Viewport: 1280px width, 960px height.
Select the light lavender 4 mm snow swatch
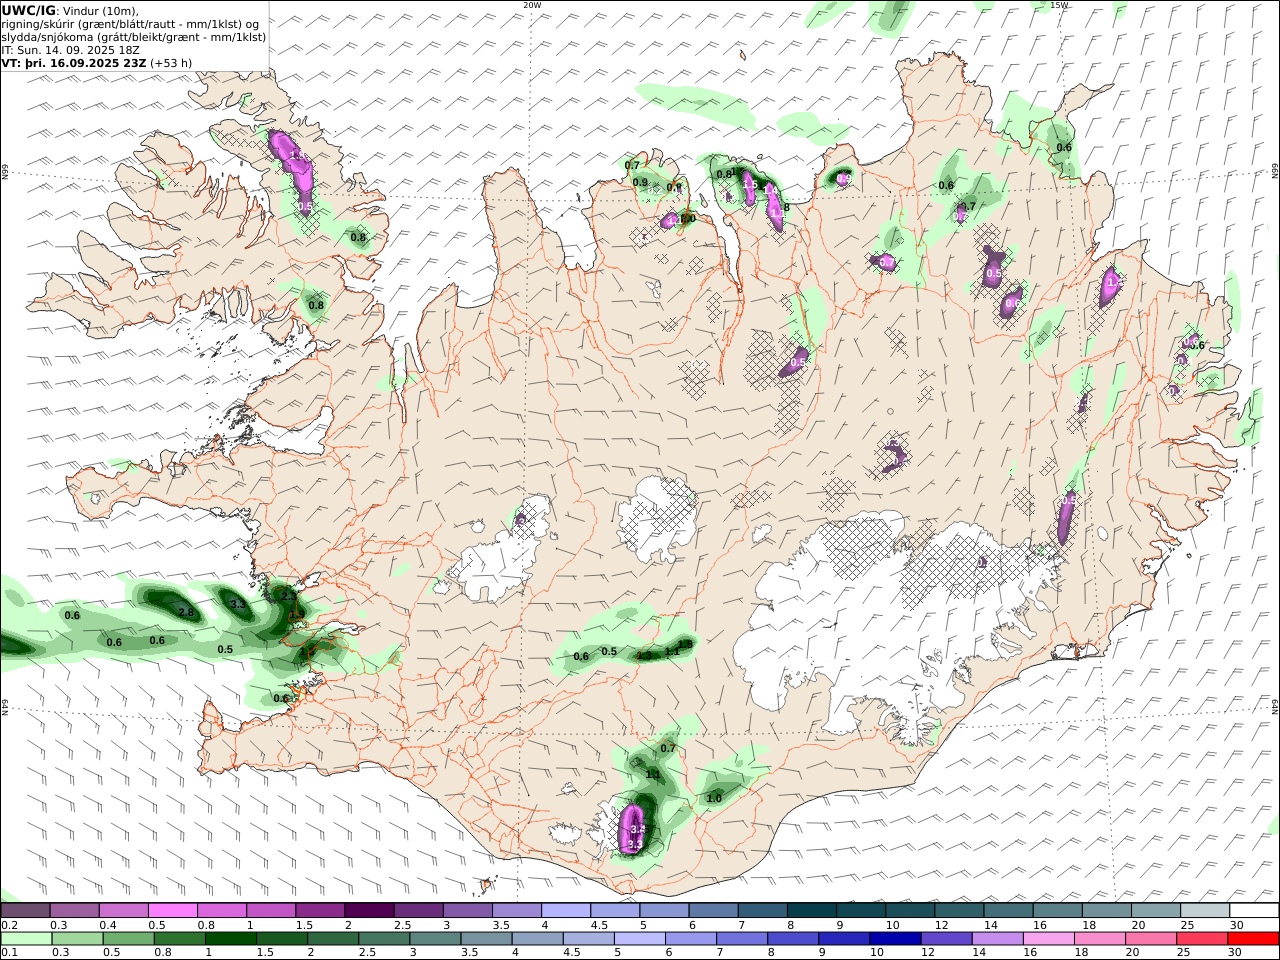click(565, 911)
